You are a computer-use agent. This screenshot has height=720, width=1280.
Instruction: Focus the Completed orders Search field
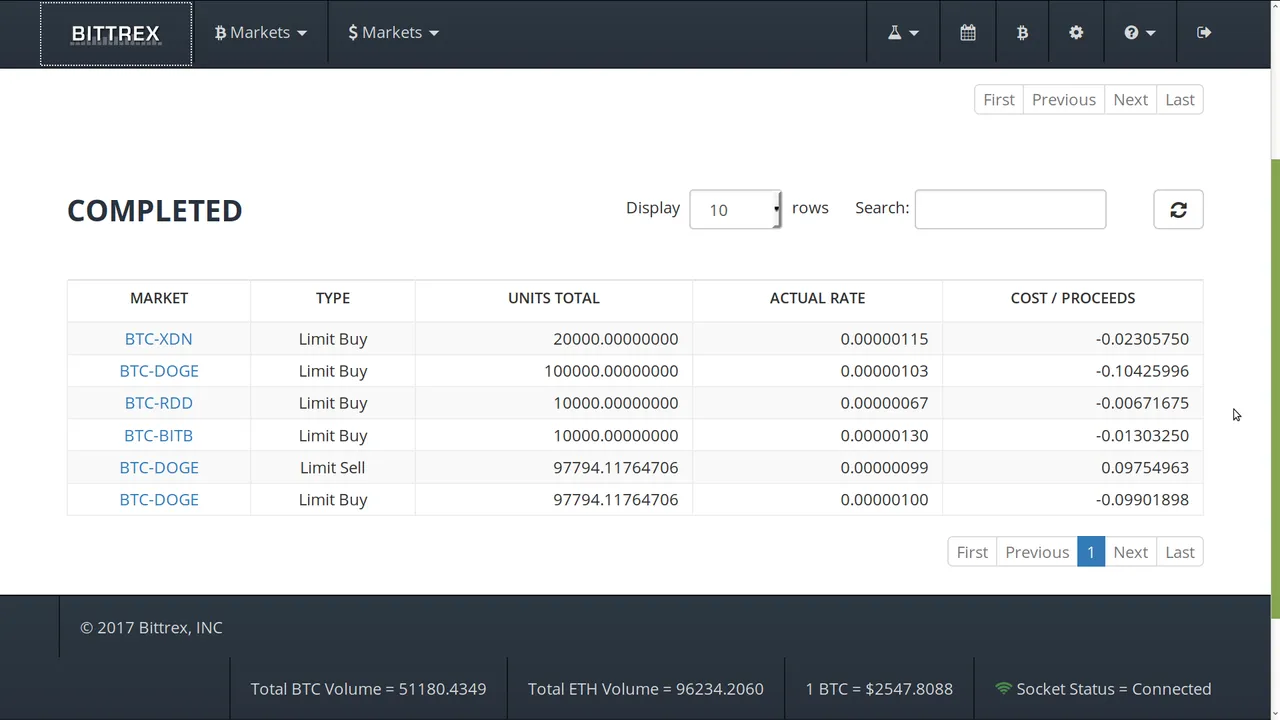point(1010,209)
